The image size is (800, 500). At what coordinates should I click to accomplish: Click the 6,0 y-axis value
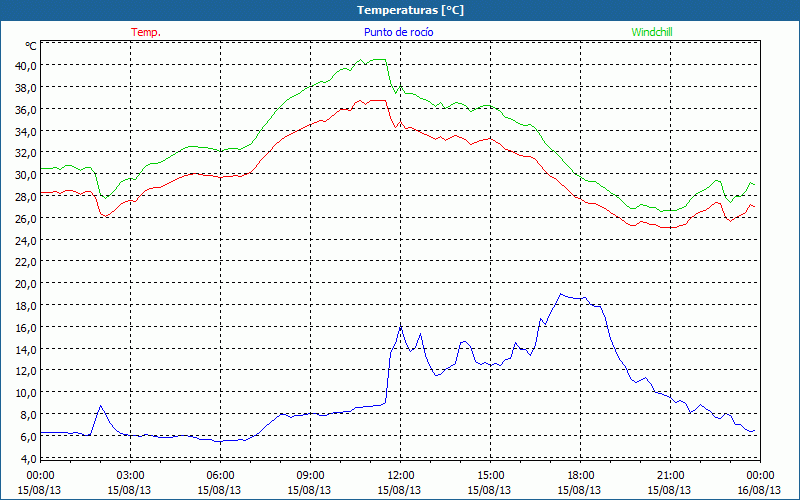click(x=28, y=437)
